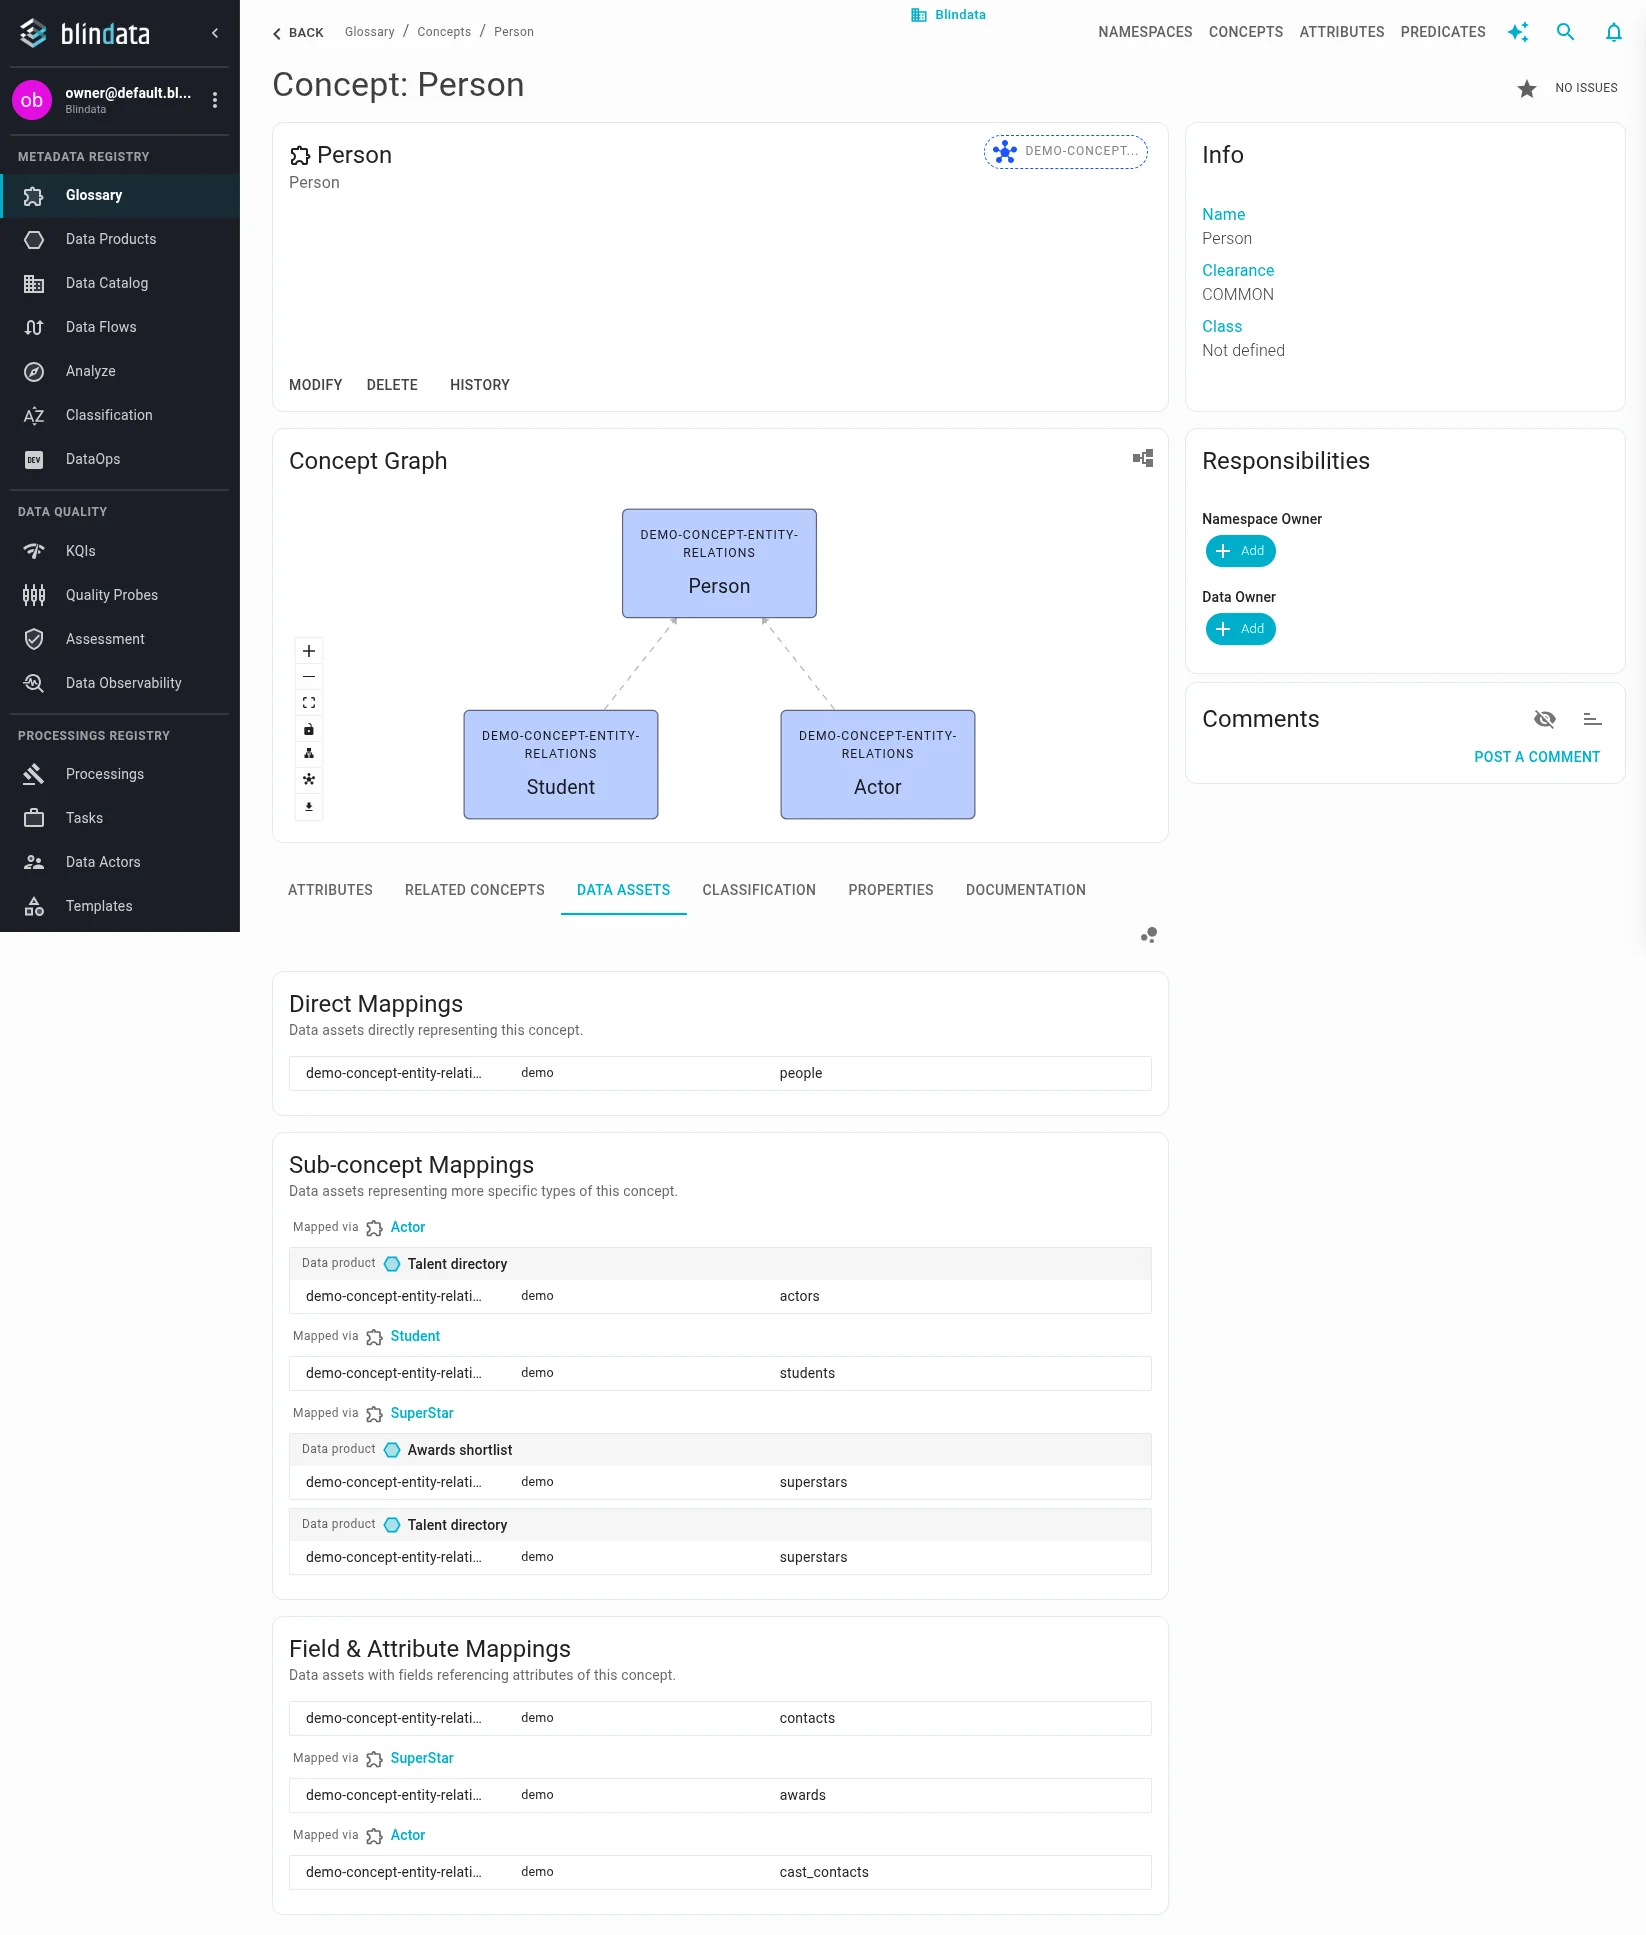
Task: Download the concept graph image
Action: [x=309, y=806]
